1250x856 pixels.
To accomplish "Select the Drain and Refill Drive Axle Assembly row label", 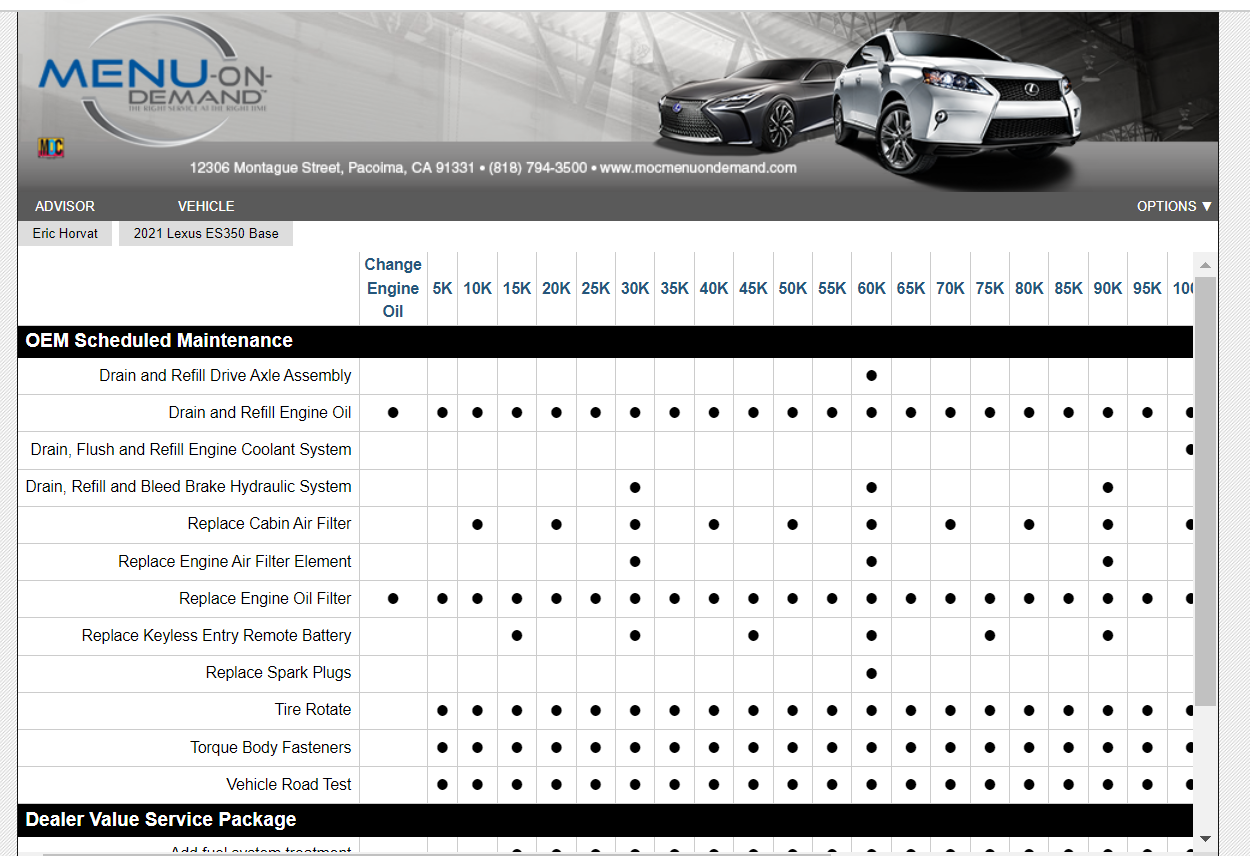I will (x=225, y=376).
